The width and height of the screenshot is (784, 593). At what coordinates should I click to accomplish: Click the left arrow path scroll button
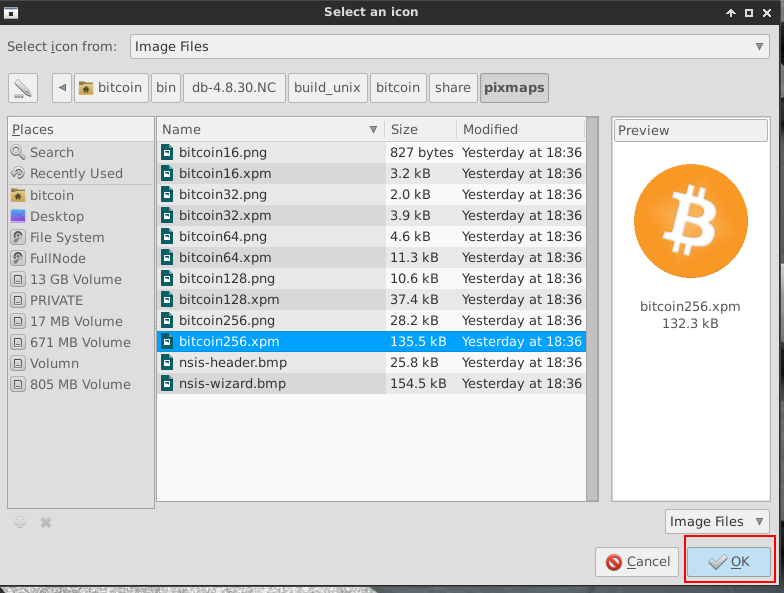click(x=62, y=88)
